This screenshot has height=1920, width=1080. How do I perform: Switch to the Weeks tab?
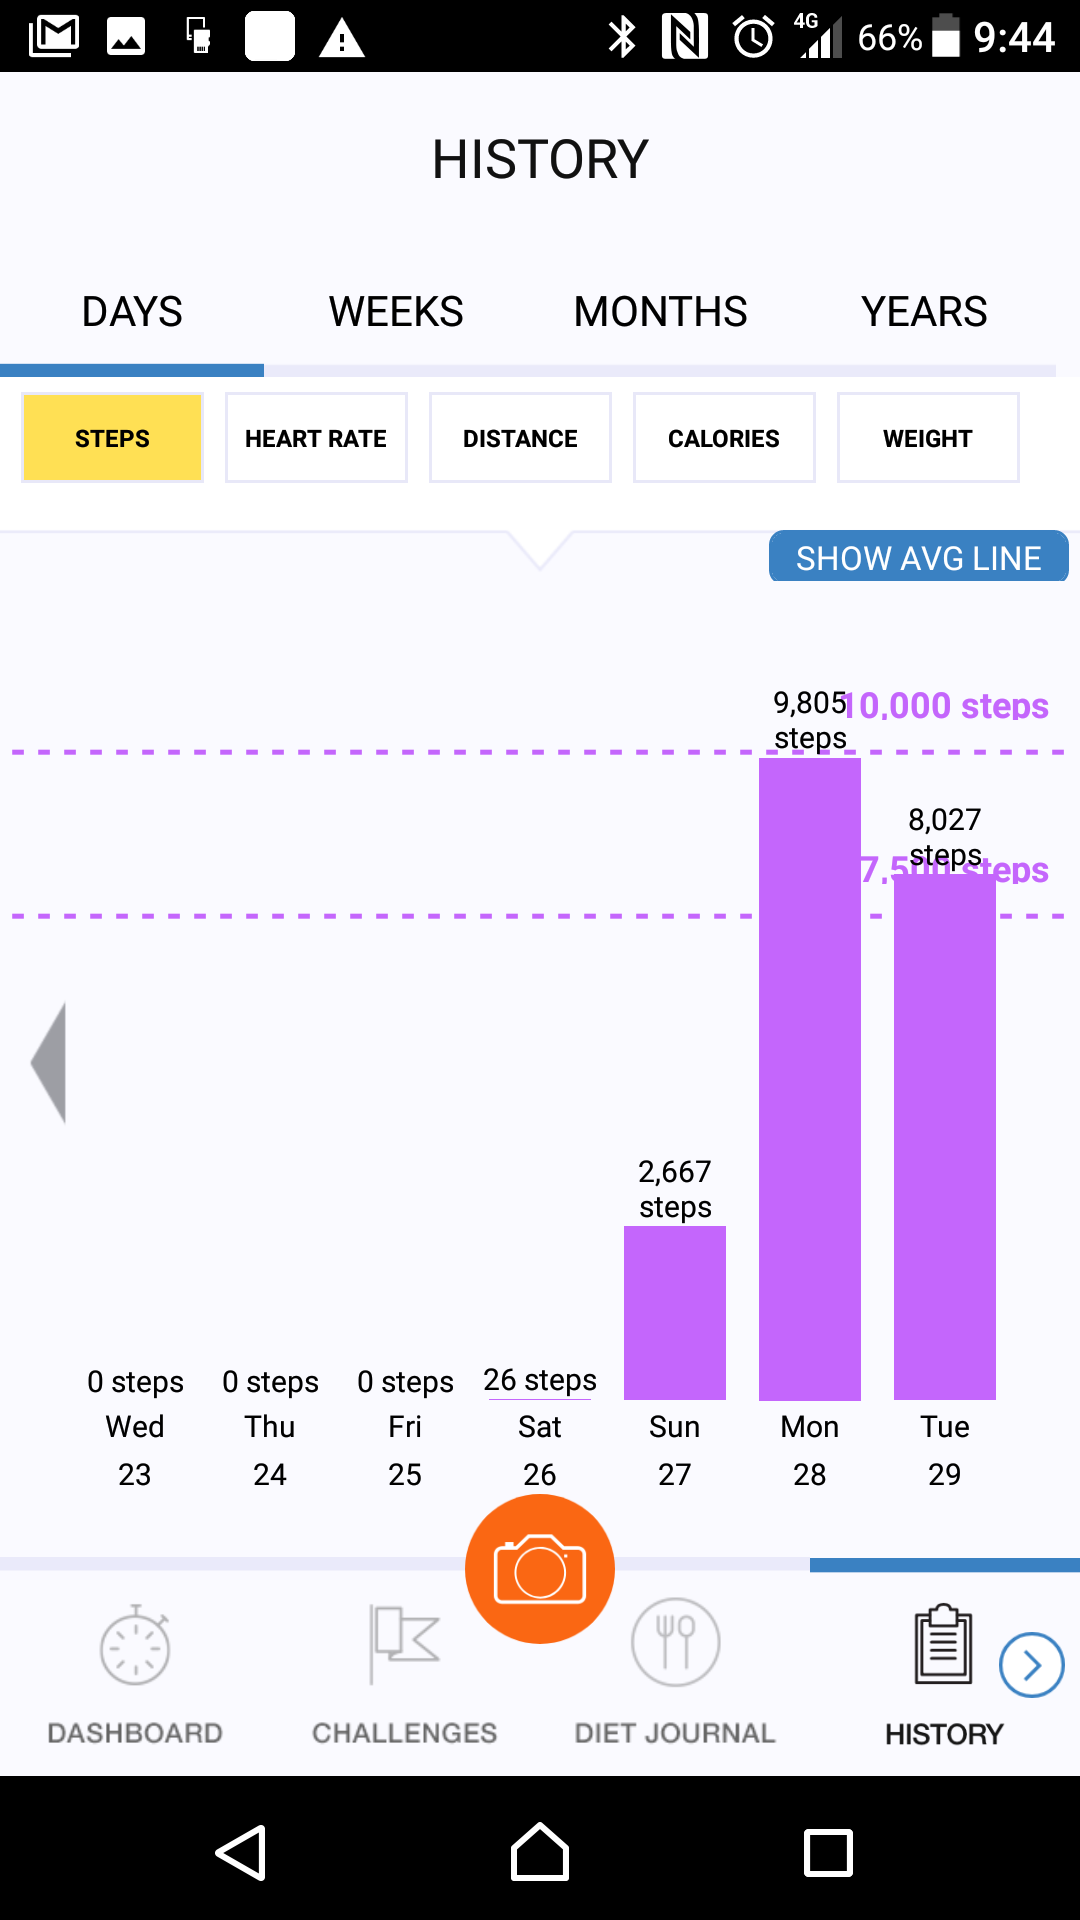[x=396, y=312]
